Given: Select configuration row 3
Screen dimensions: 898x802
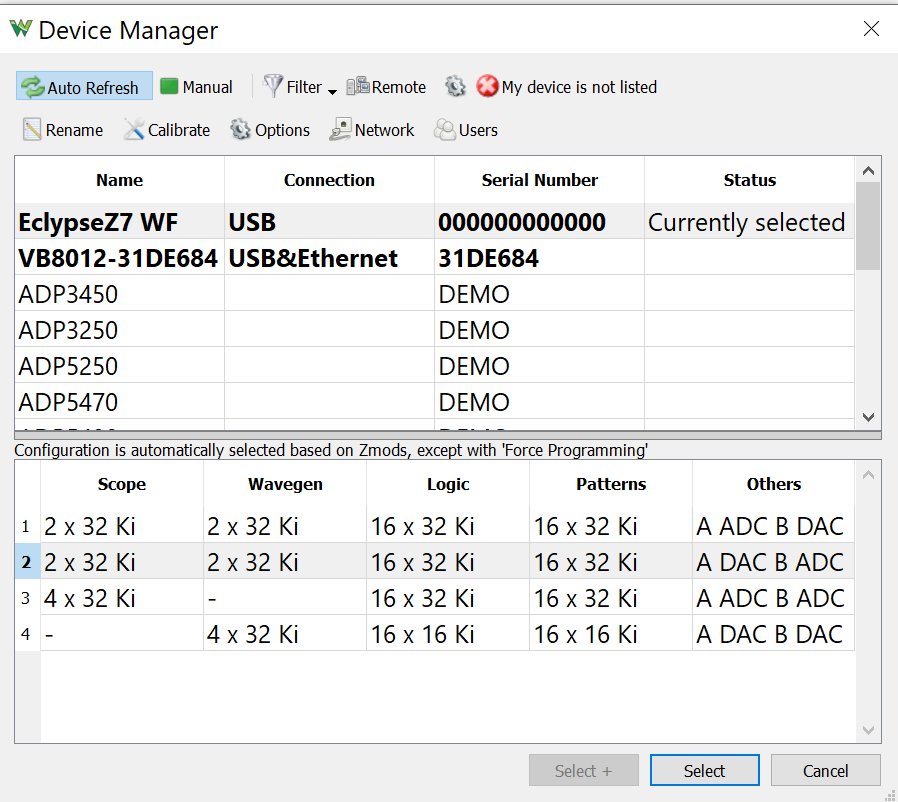Looking at the screenshot, I should pyautogui.click(x=434, y=597).
